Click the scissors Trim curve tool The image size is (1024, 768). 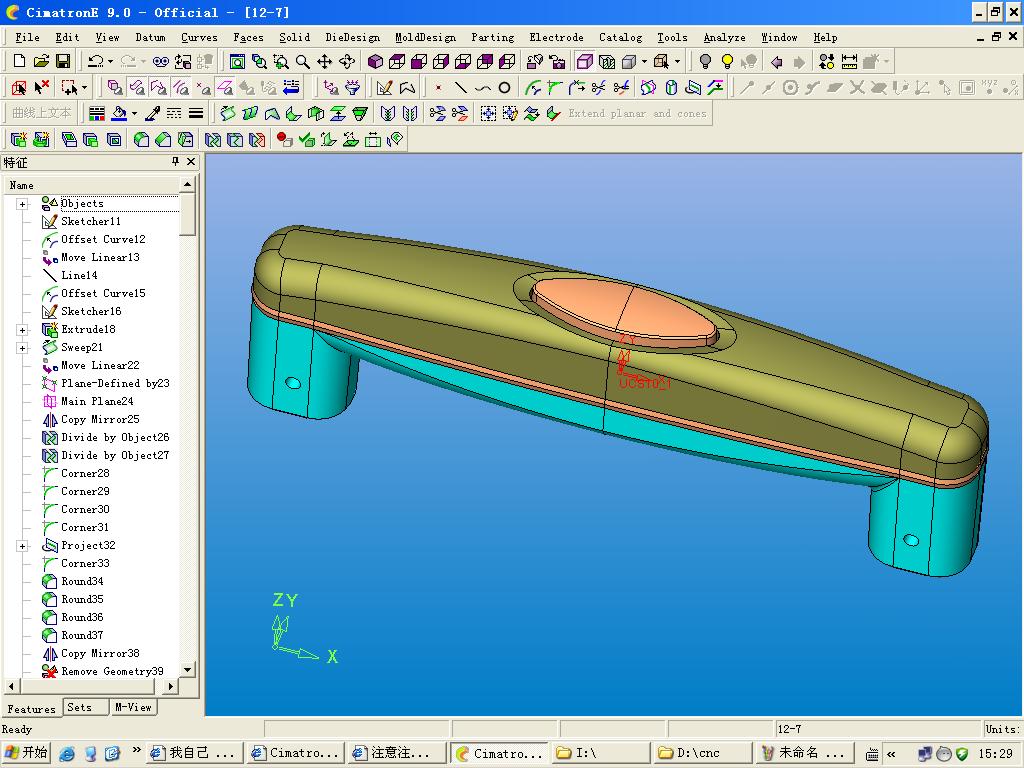point(598,87)
